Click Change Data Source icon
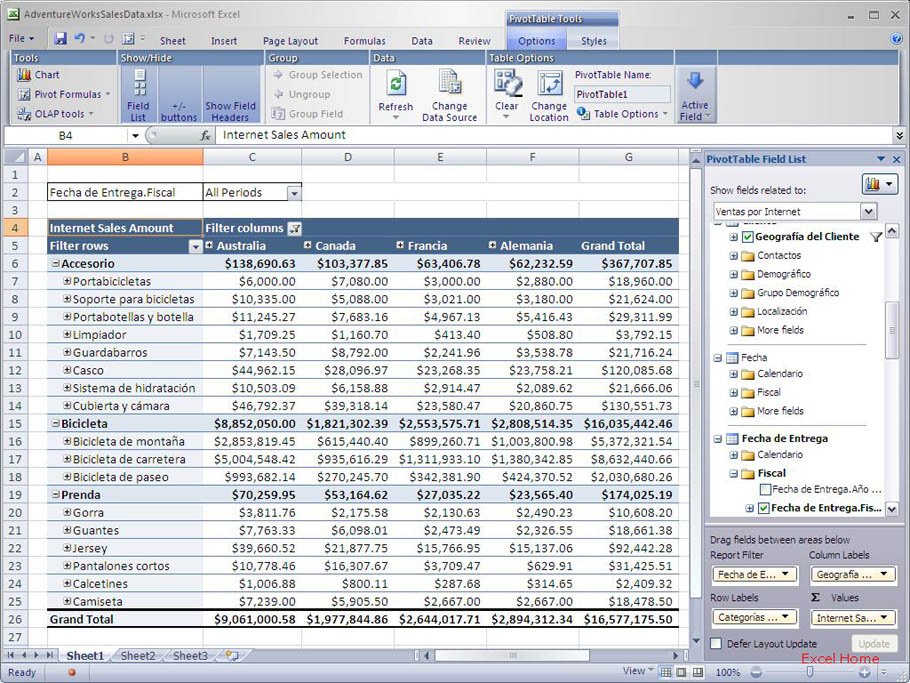The height and width of the screenshot is (683, 910). (450, 83)
